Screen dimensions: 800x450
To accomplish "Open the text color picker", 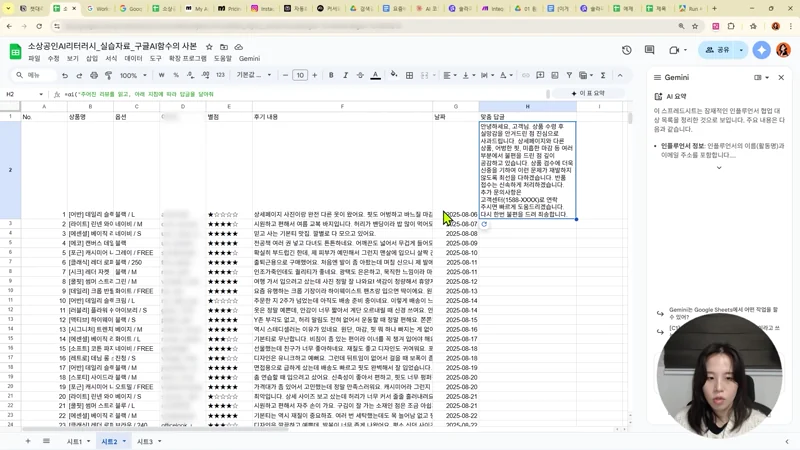I will (376, 76).
